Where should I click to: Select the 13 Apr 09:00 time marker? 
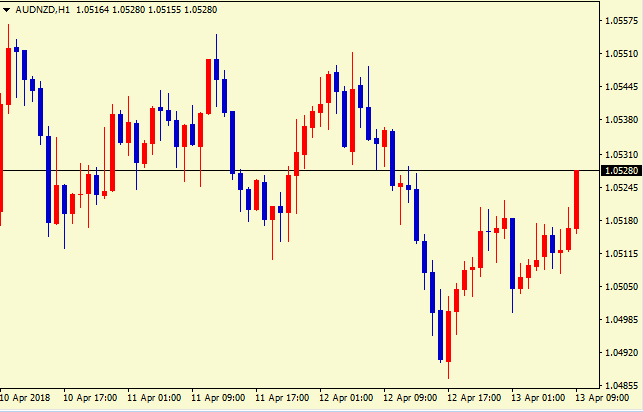(603, 398)
